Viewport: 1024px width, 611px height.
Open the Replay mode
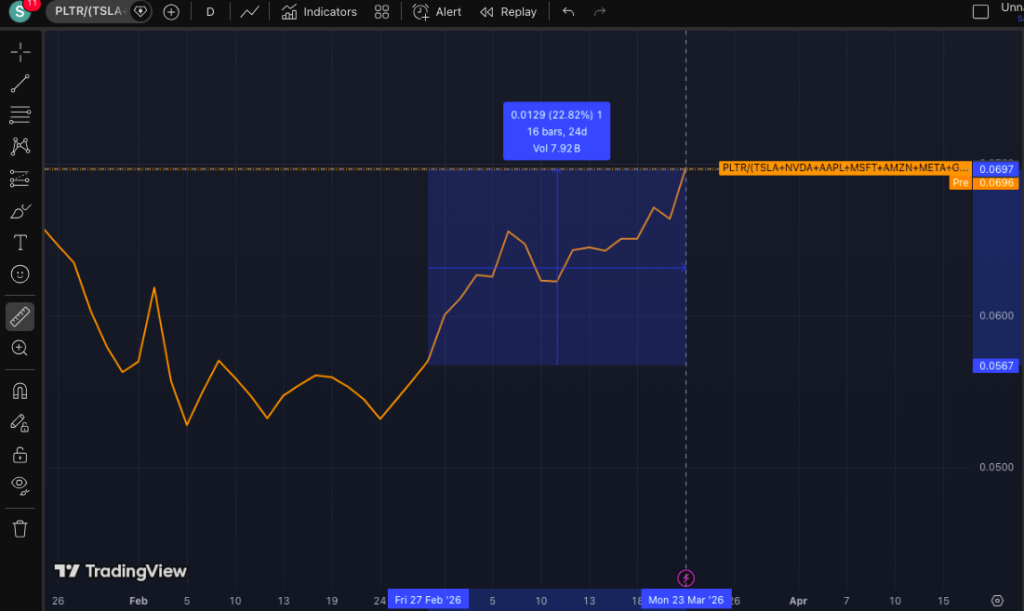tap(508, 12)
